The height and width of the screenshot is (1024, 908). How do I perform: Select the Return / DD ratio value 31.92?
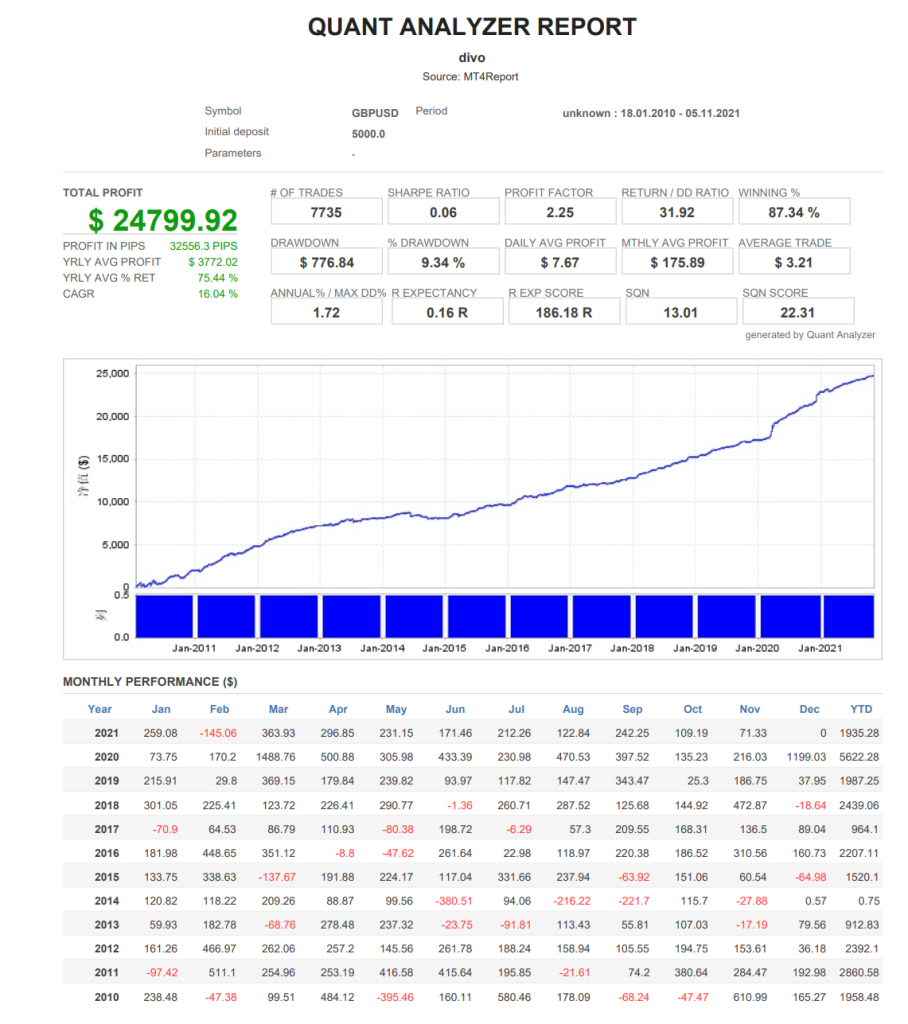point(677,212)
